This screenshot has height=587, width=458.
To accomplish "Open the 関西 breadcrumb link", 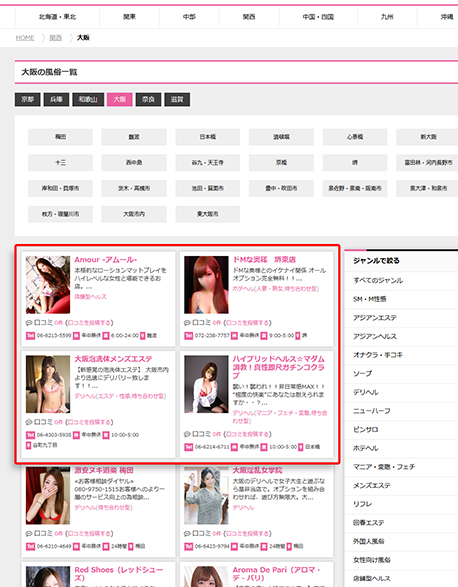I will tap(55, 38).
